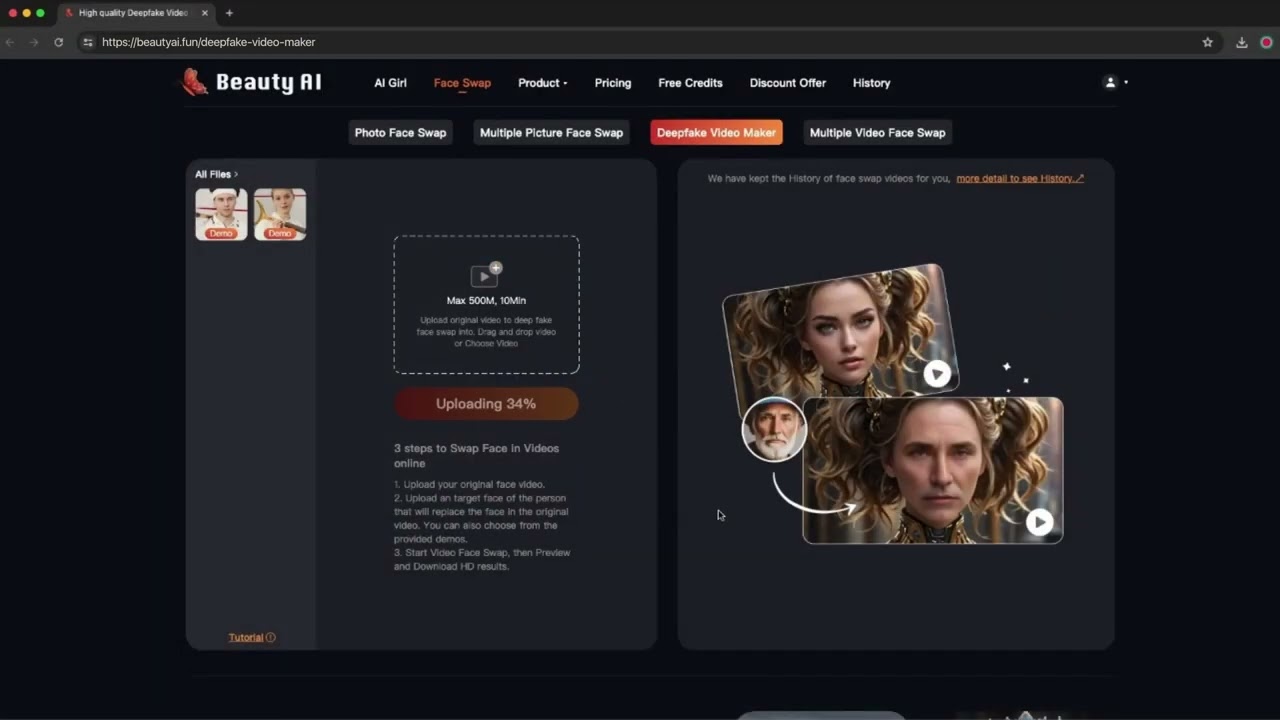Reload the page
Viewport: 1280px width, 720px height.
point(59,42)
